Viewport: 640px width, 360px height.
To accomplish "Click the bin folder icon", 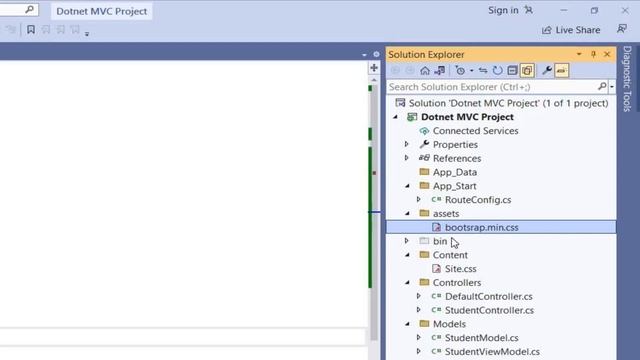I will point(424,241).
